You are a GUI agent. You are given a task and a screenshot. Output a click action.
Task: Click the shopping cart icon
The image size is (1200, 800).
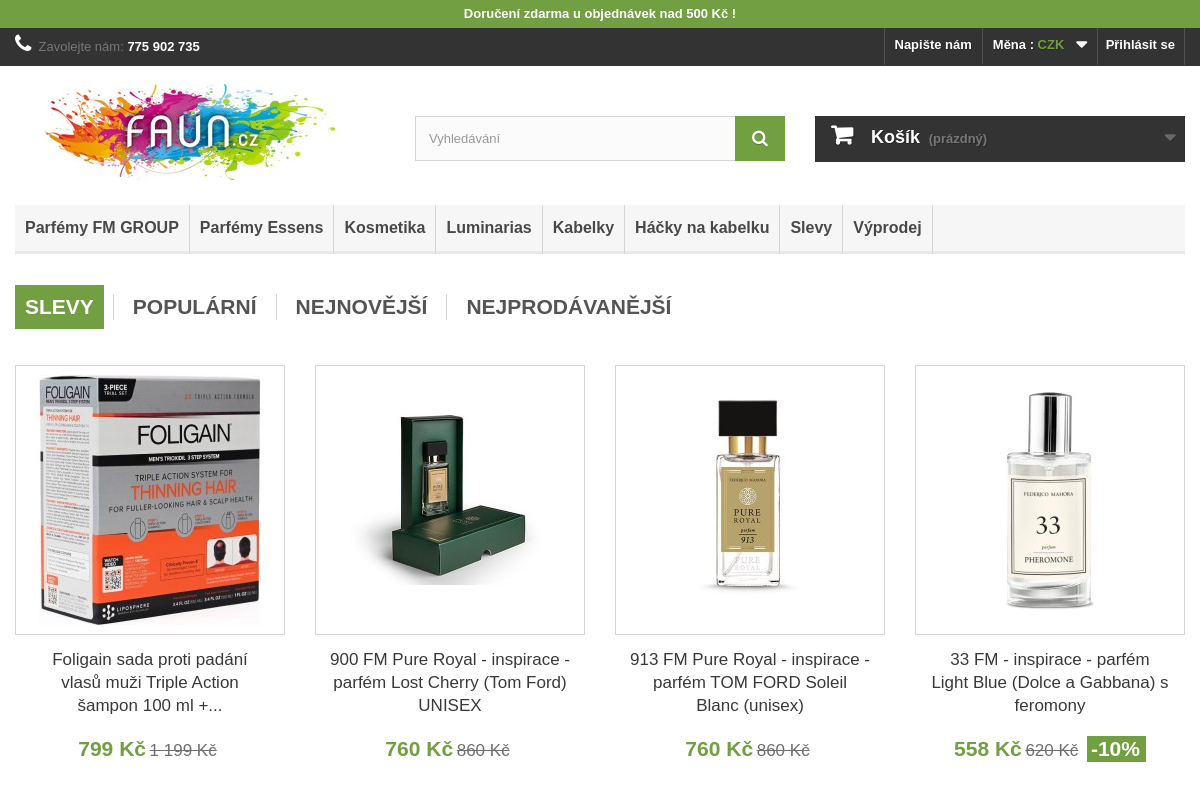point(842,136)
